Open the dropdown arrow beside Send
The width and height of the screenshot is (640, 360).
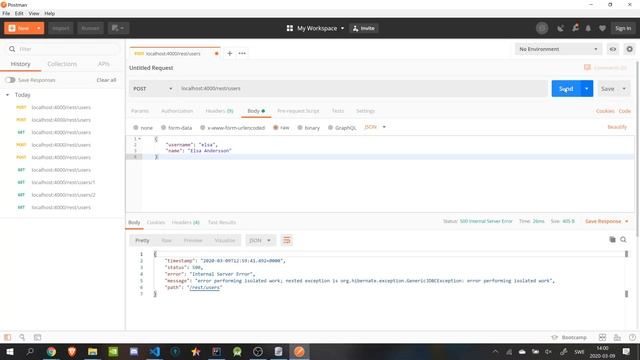[587, 89]
